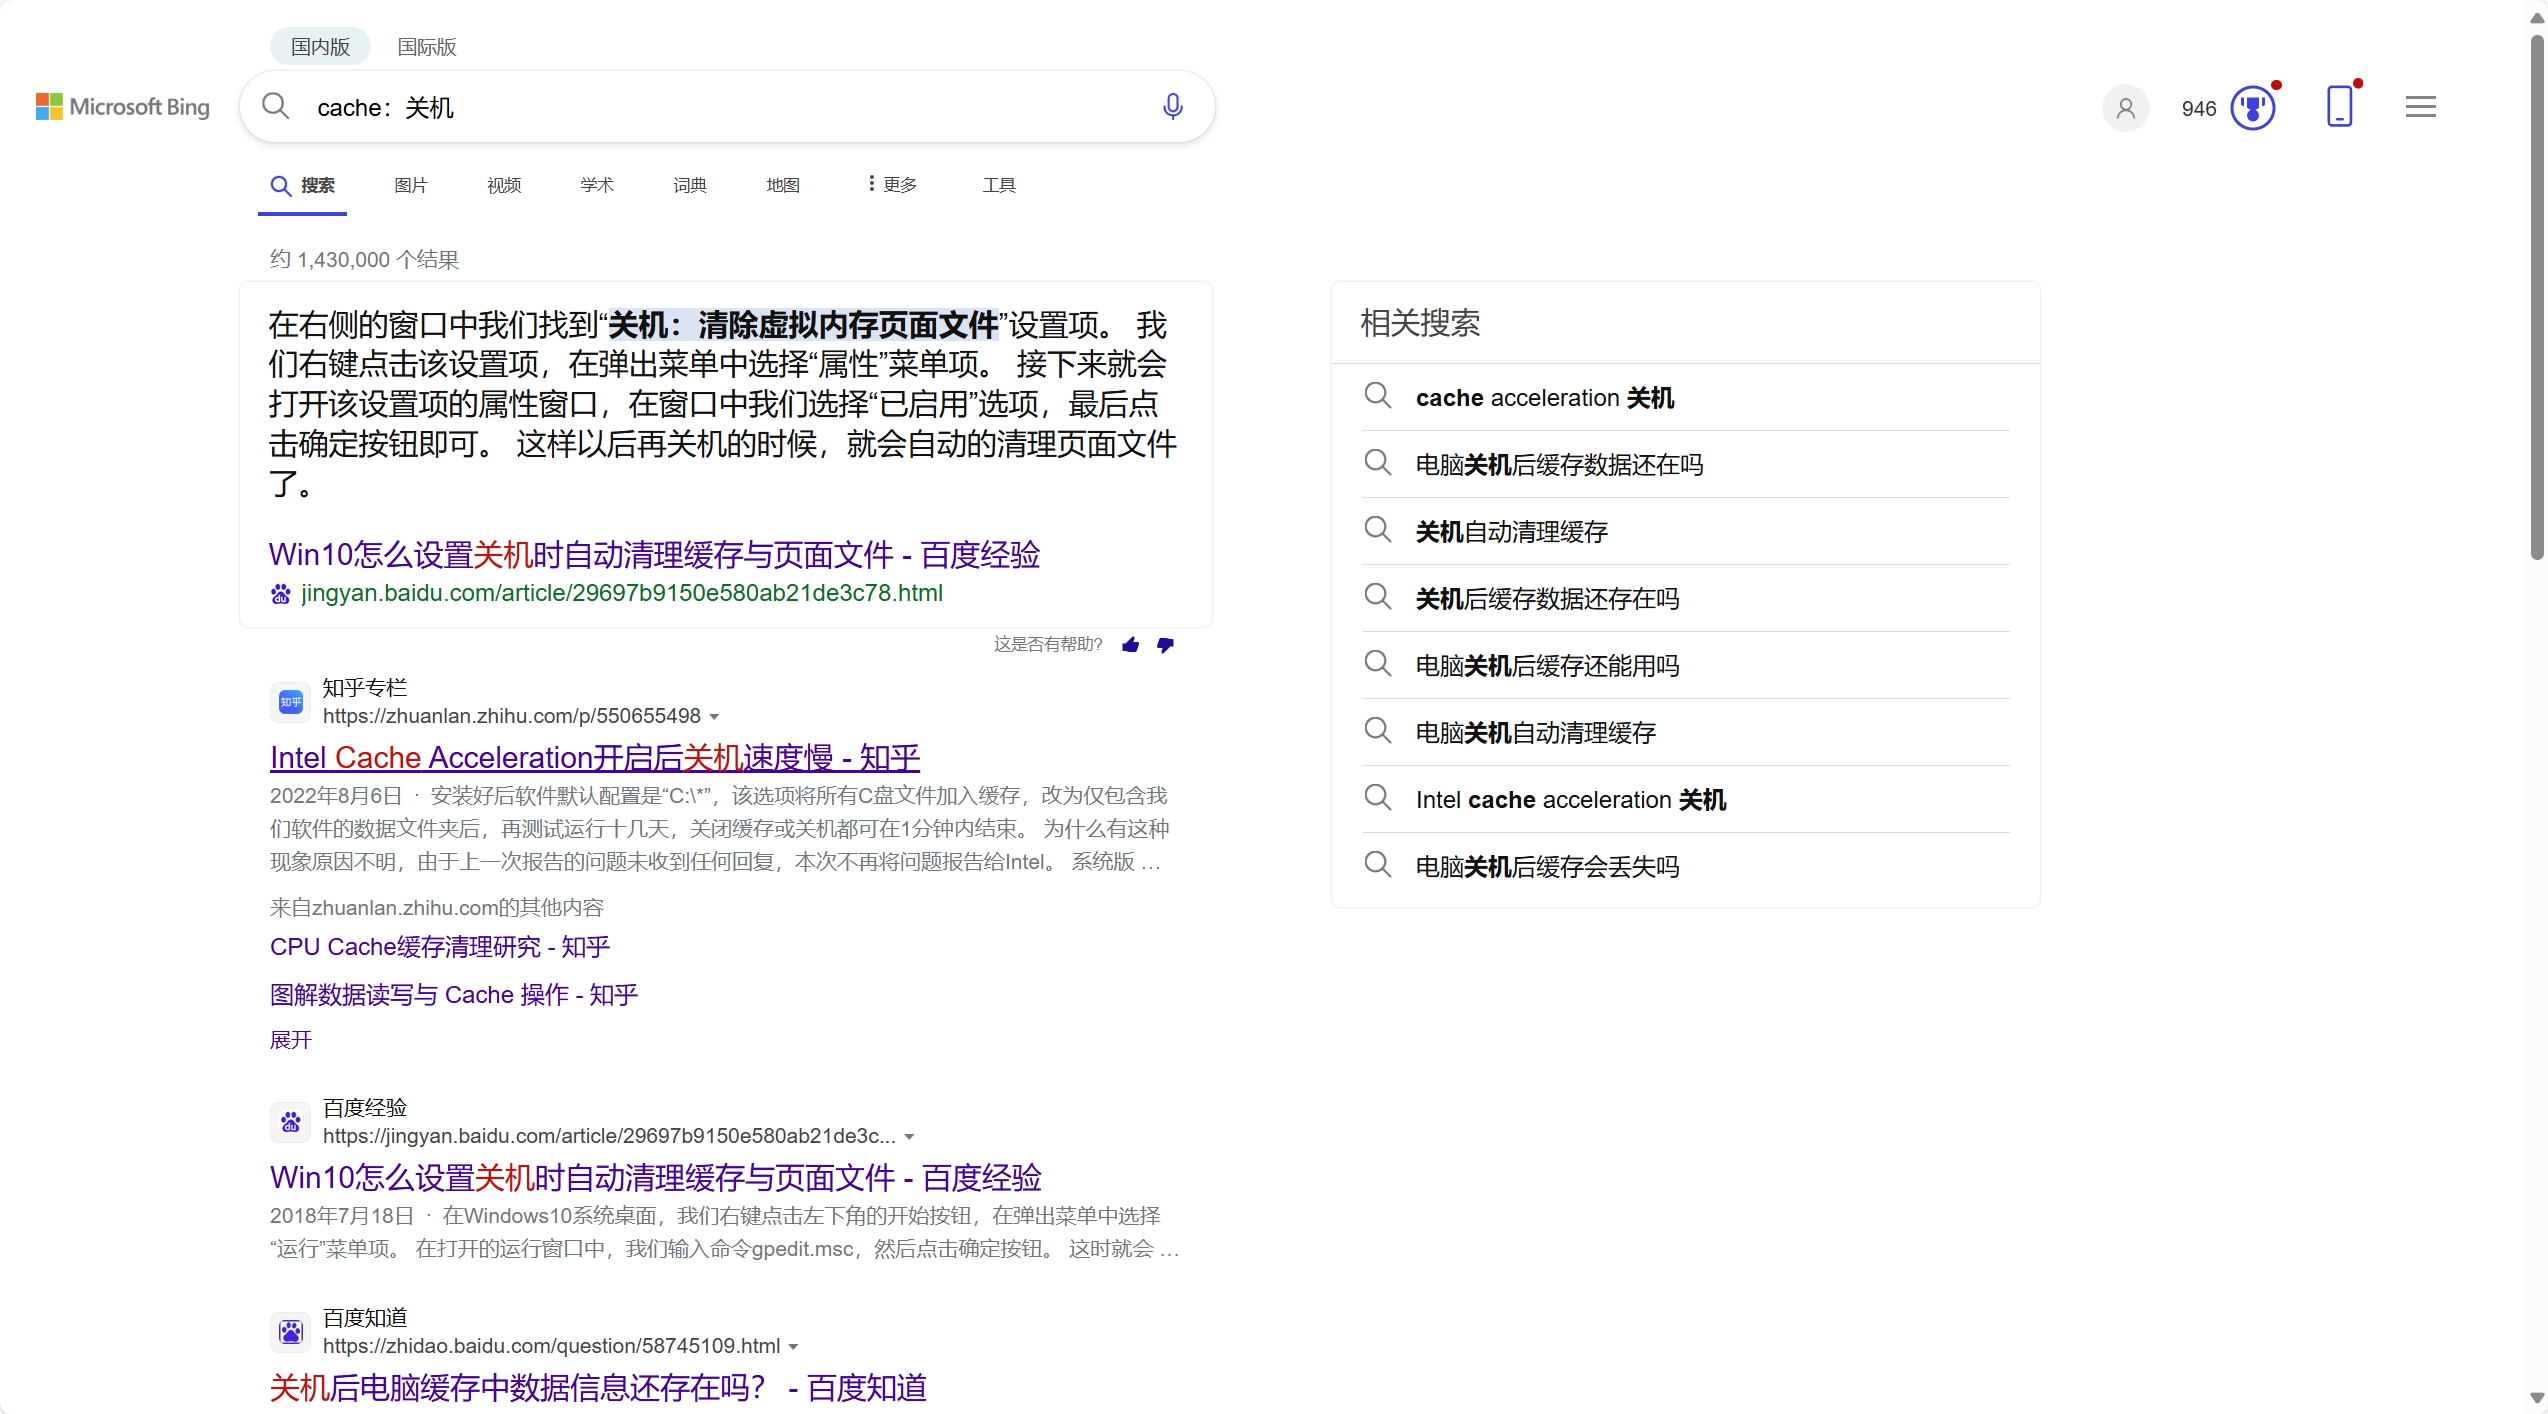Viewport: 2548px width, 1414px height.
Task: Select related search '电脑关机自动清理缓存'
Action: (x=1535, y=733)
